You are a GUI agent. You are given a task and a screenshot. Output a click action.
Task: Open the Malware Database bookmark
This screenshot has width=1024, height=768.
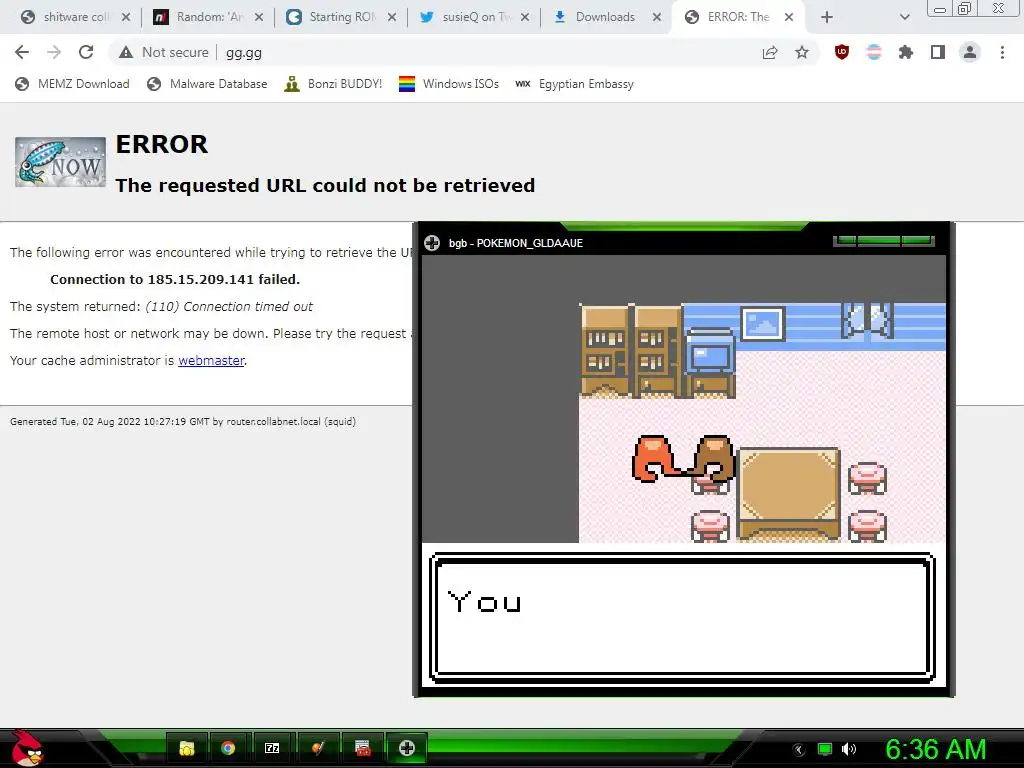click(207, 84)
